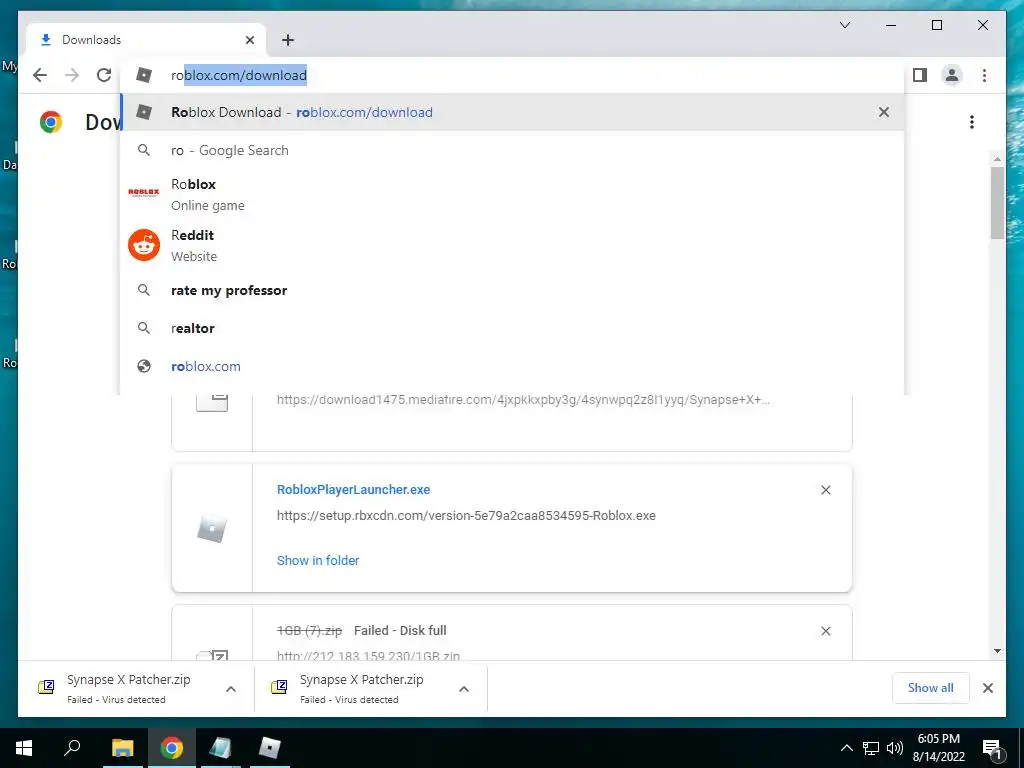1024x768 pixels.
Task: Remove RobloxPlayerLauncher.exe from list
Action: 825,490
